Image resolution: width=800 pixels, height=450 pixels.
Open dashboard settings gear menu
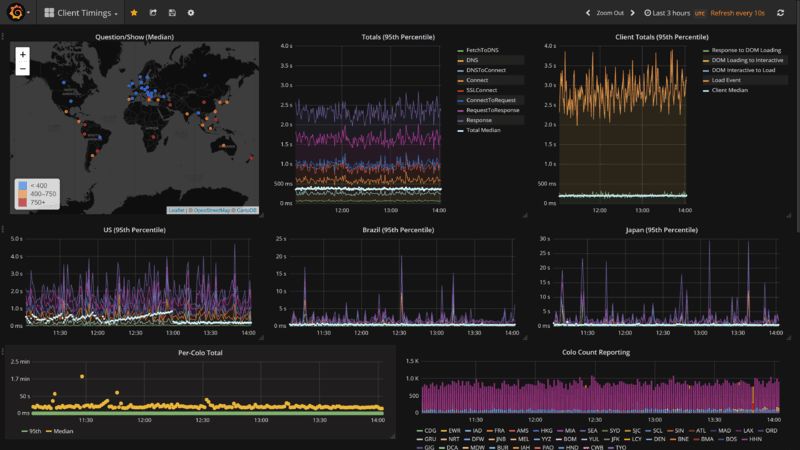pyautogui.click(x=191, y=13)
